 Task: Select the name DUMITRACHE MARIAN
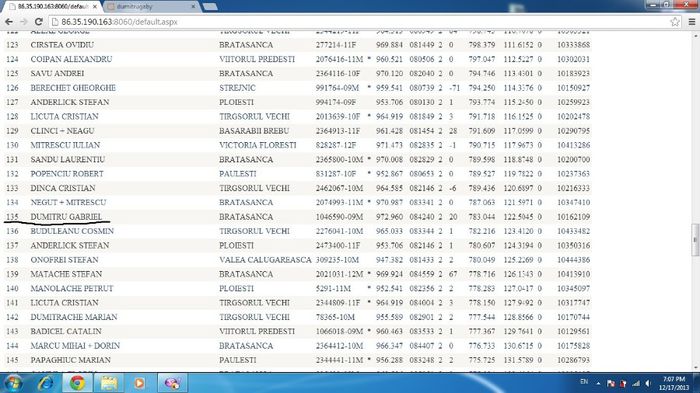pos(74,317)
